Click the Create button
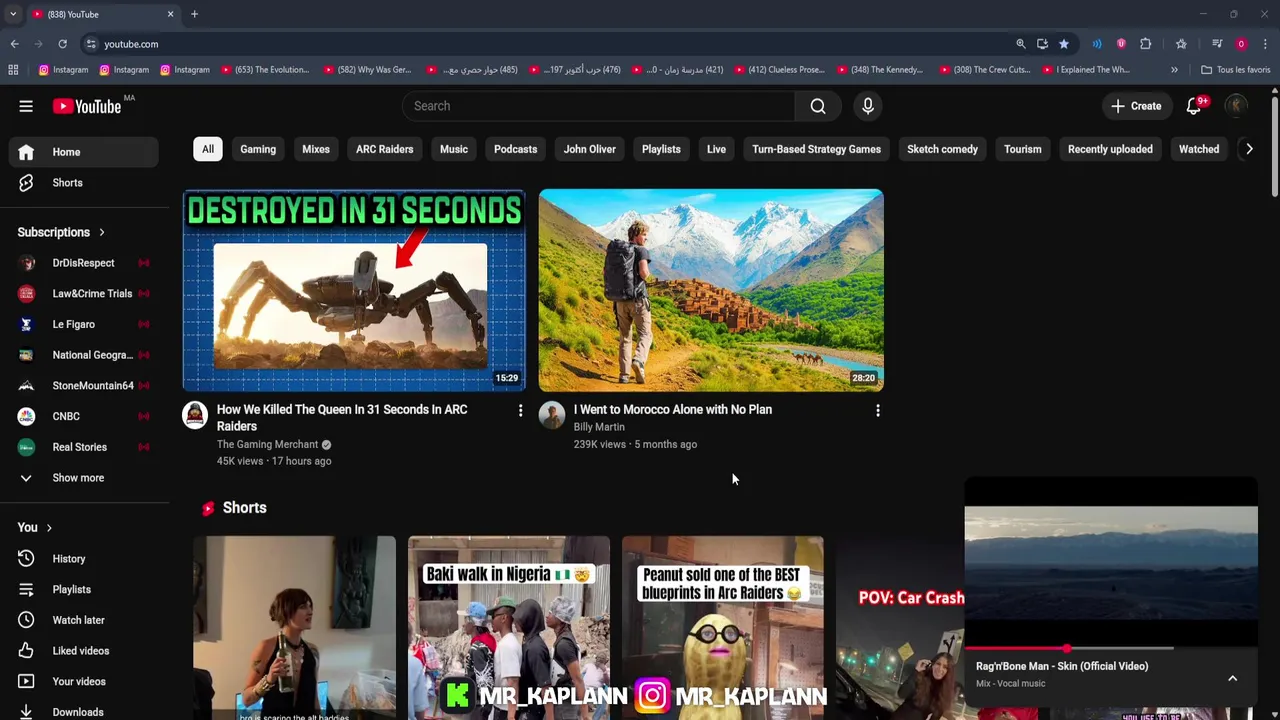Image resolution: width=1280 pixels, height=720 pixels. (x=1136, y=106)
